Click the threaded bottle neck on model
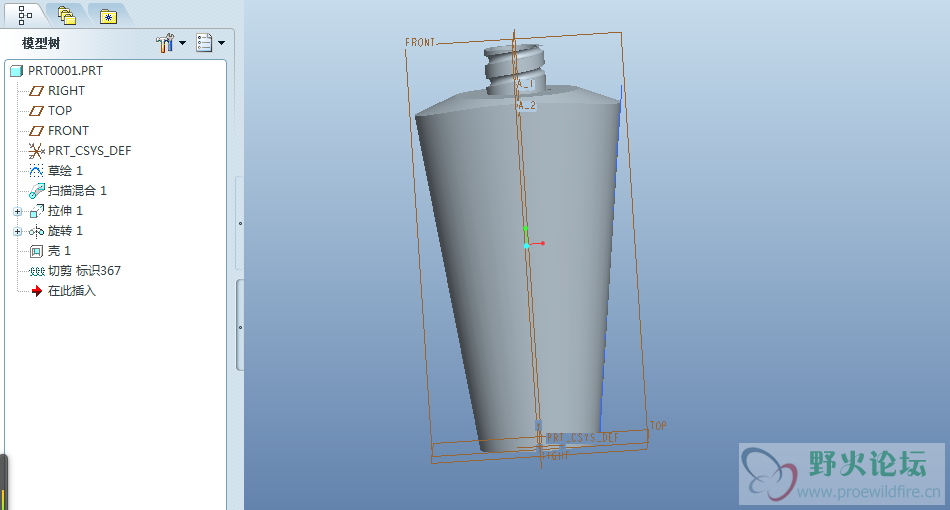Image resolution: width=950 pixels, height=510 pixels. (515, 70)
